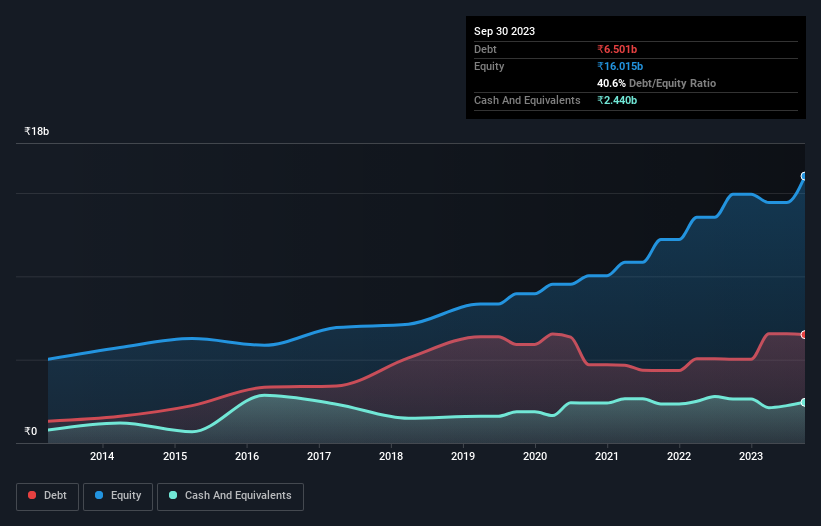The height and width of the screenshot is (526, 821).
Task: Click the ₹18b y-axis label
Action: (37, 131)
